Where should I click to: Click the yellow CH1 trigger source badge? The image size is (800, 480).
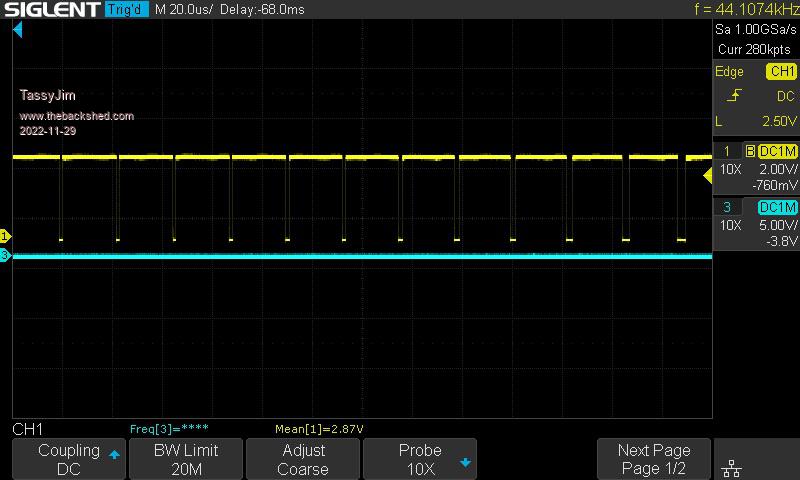point(781,71)
